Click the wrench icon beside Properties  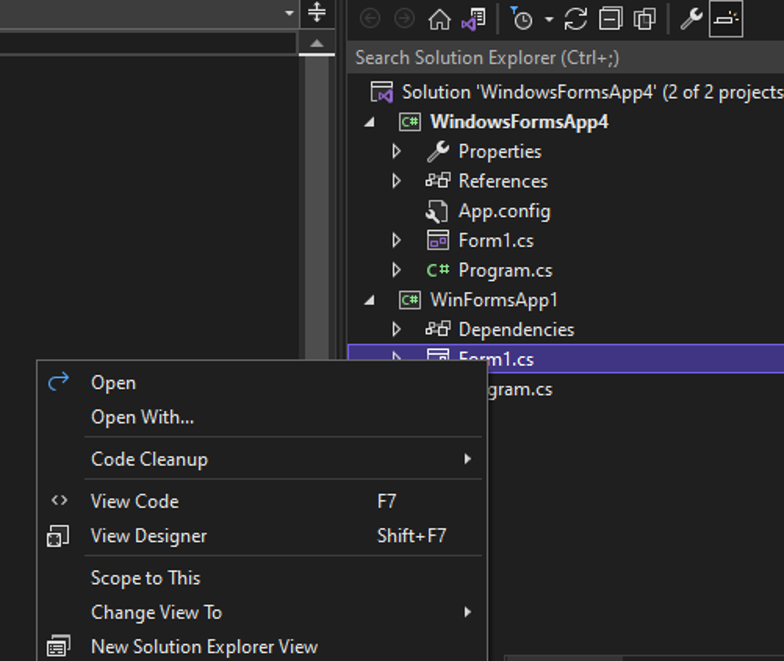(x=438, y=151)
